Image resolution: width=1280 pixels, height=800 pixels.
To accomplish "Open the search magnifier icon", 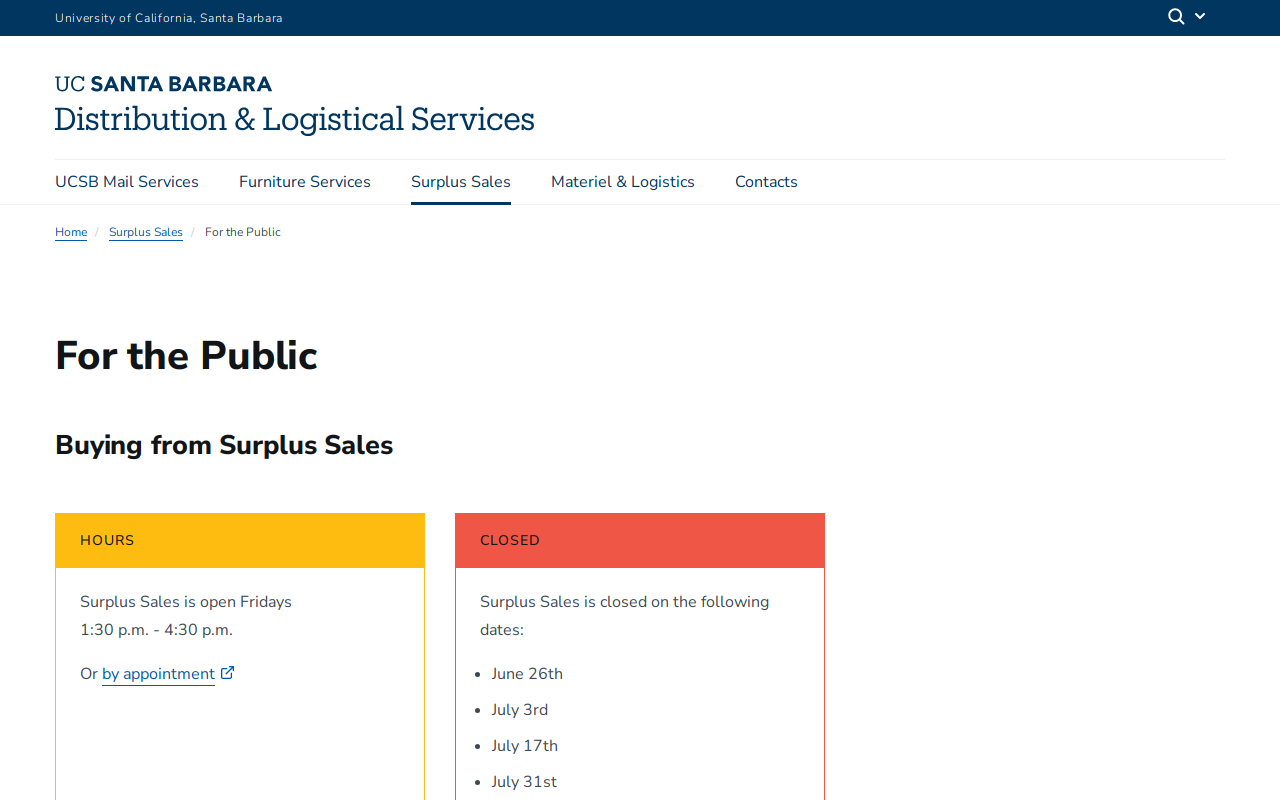I will (1176, 16).
